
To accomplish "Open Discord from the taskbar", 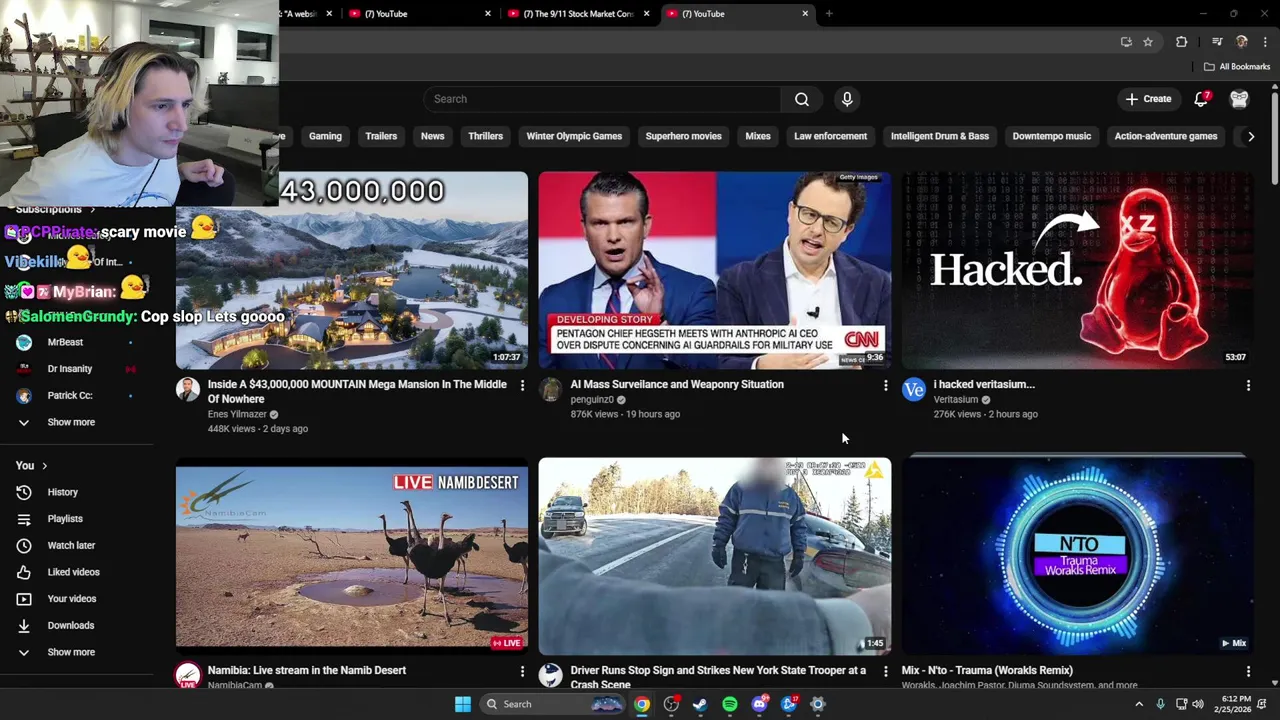I will coord(759,704).
